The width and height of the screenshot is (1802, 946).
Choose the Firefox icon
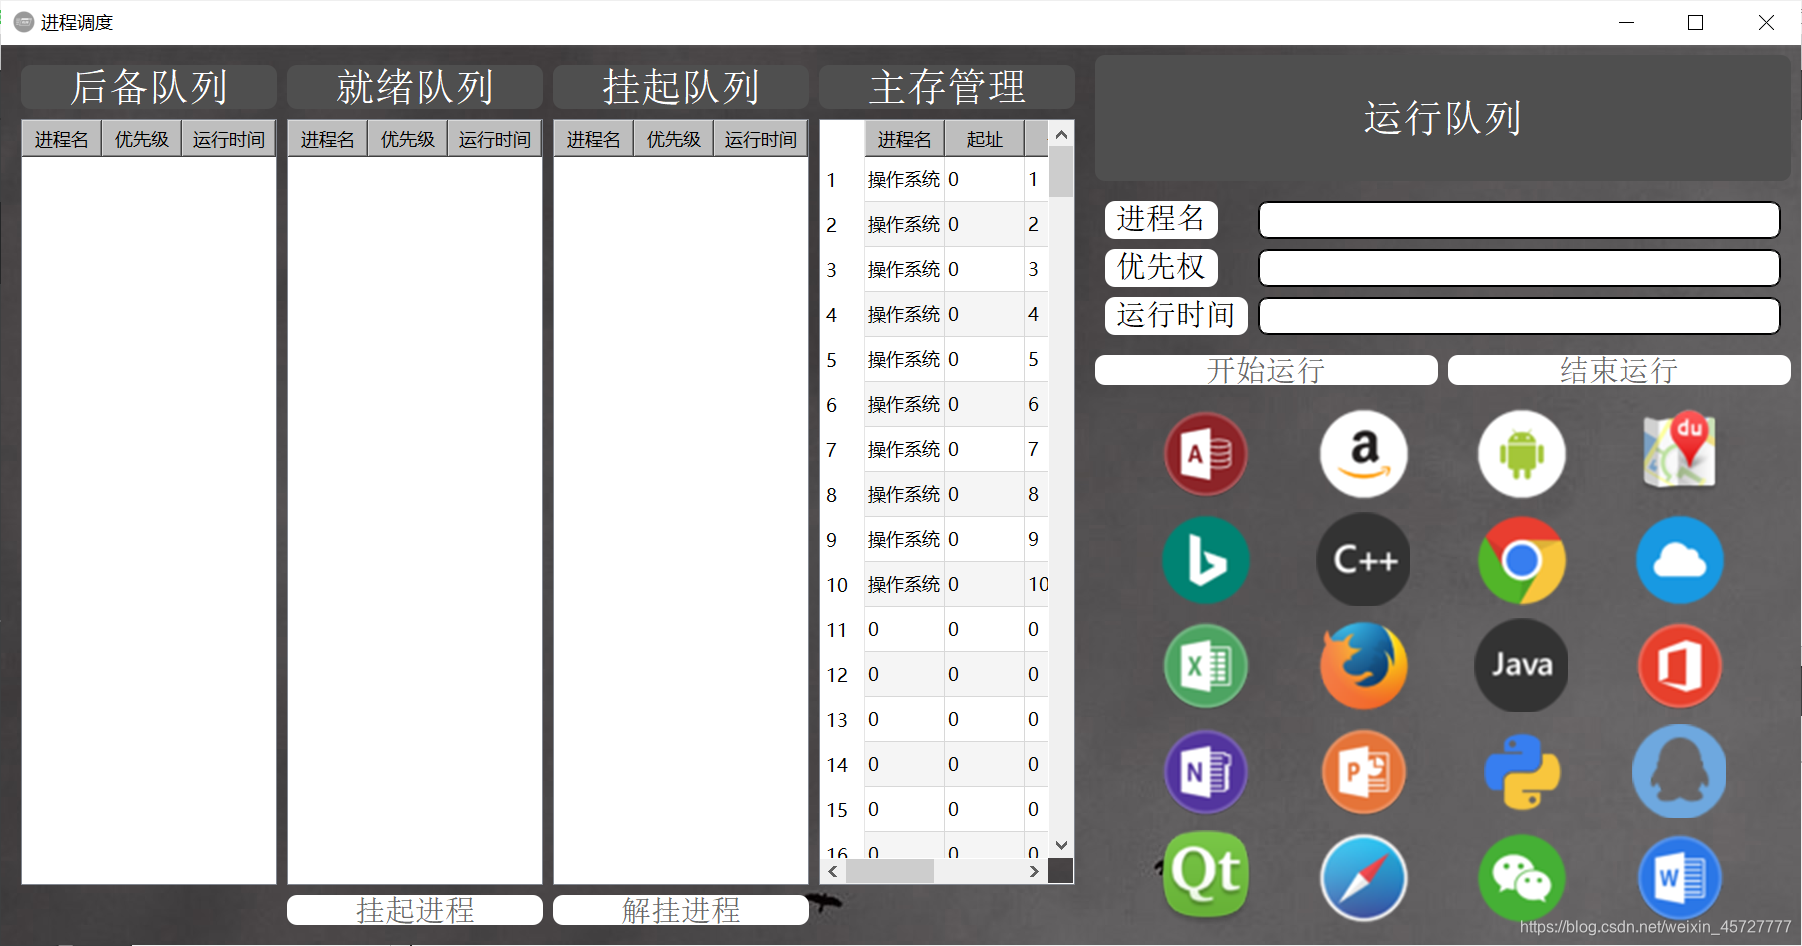click(1363, 666)
